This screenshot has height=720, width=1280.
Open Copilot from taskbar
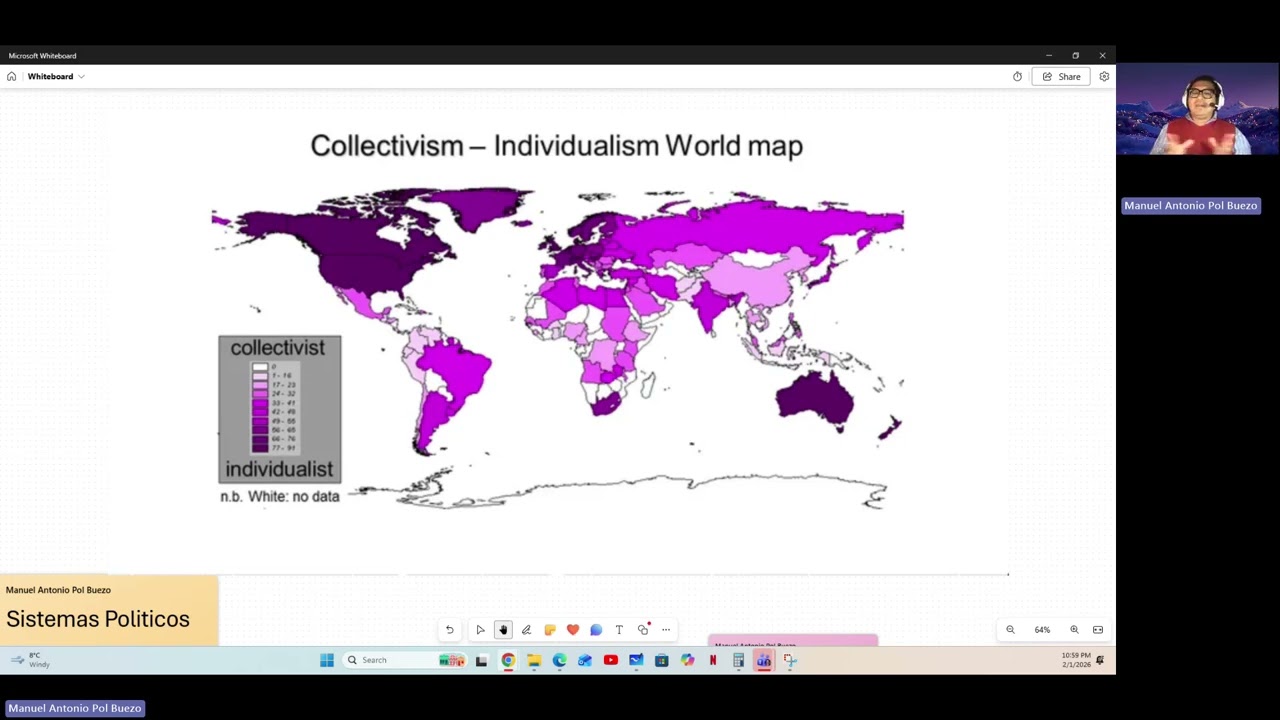pyautogui.click(x=687, y=660)
